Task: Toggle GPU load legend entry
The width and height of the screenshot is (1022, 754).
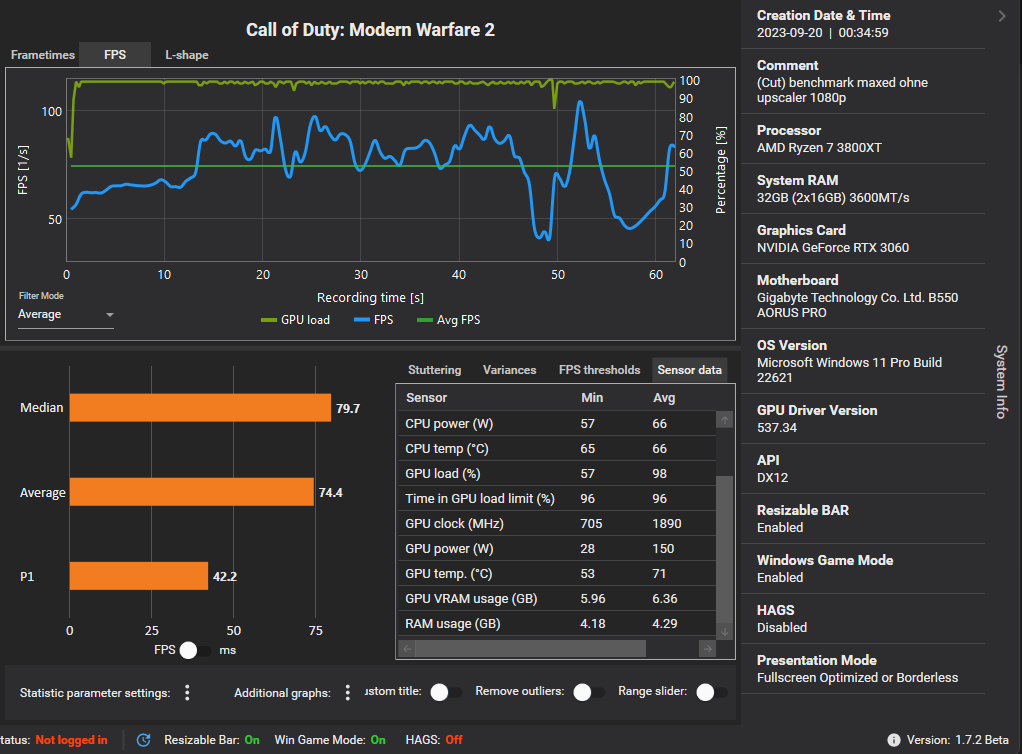Action: pos(295,320)
